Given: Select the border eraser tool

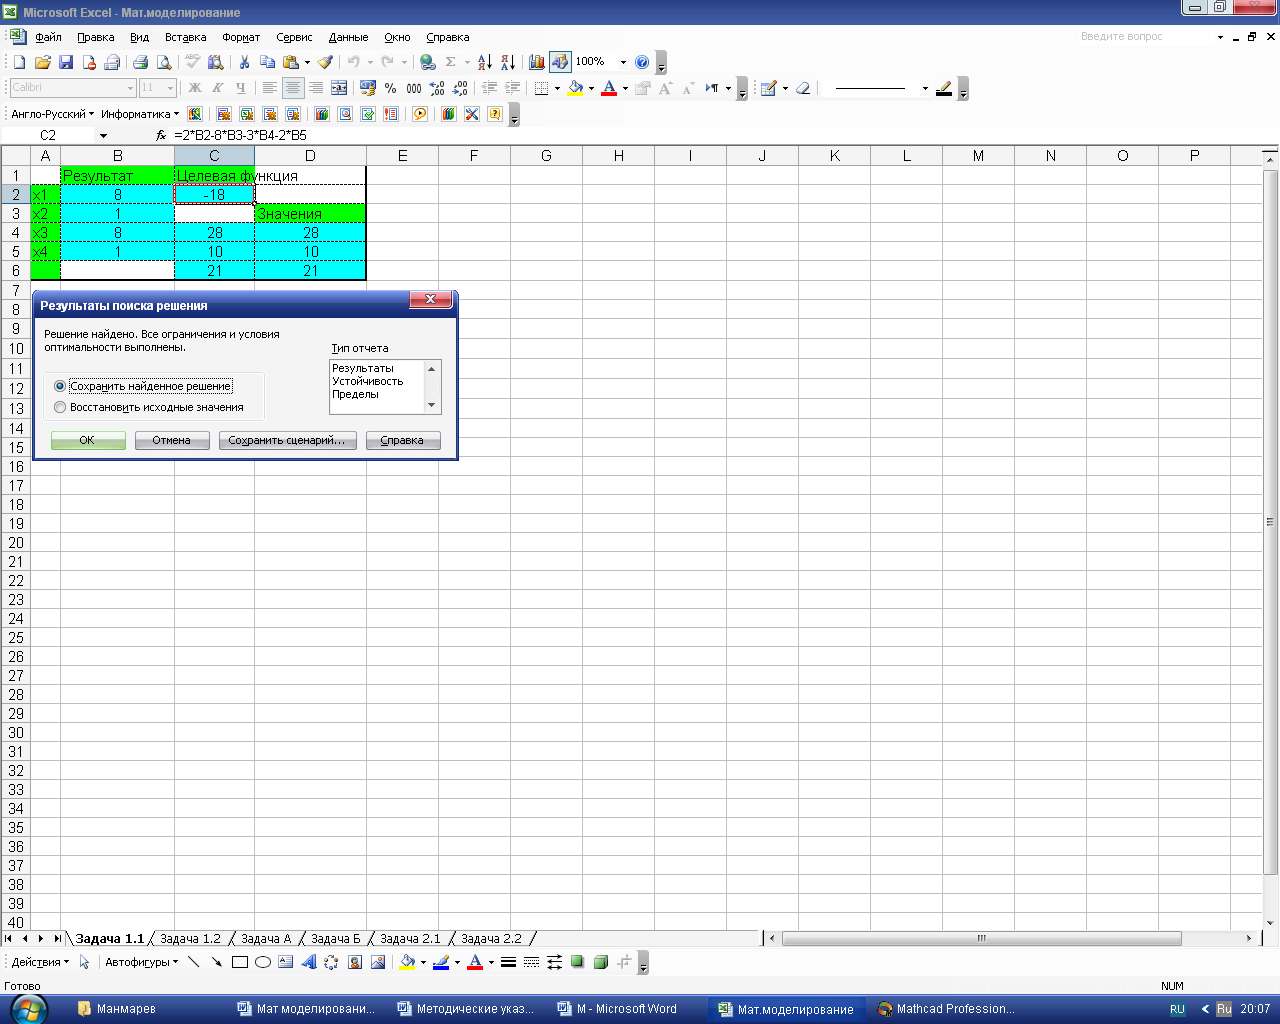Looking at the screenshot, I should coord(802,88).
